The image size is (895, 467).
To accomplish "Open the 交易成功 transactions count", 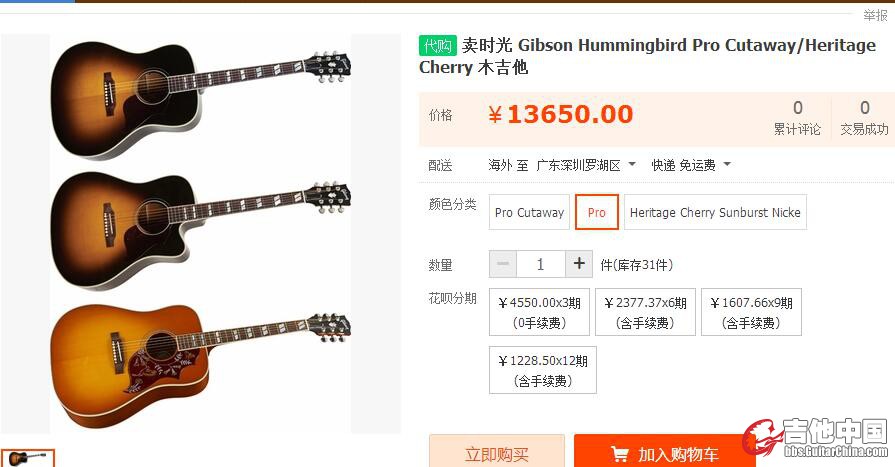I will point(864,119).
